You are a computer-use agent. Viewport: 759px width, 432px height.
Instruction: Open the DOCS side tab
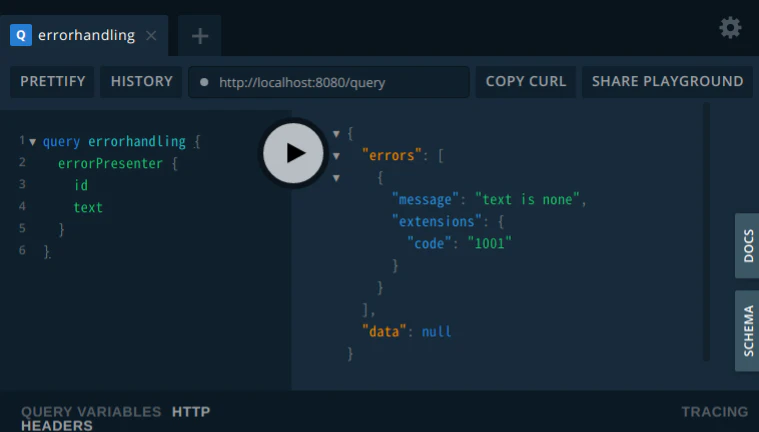pos(747,246)
